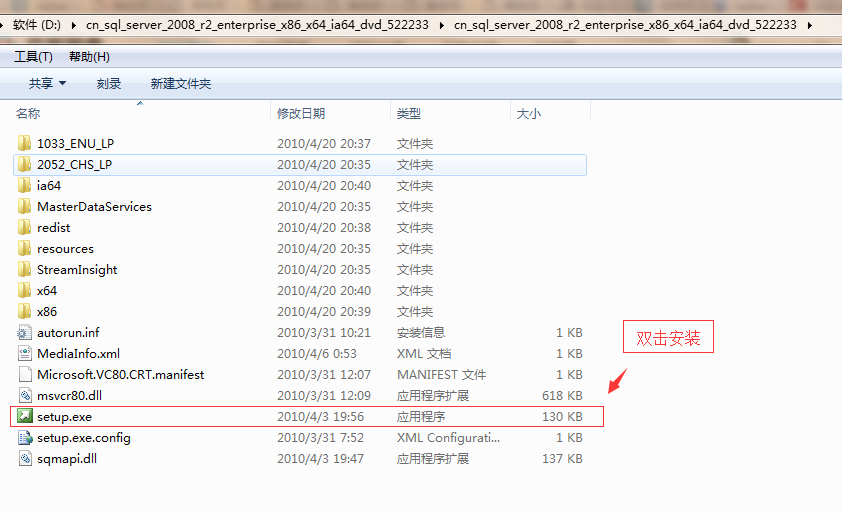Expand the arrow between the two cn_sql_server breadcrumbs

click(441, 25)
